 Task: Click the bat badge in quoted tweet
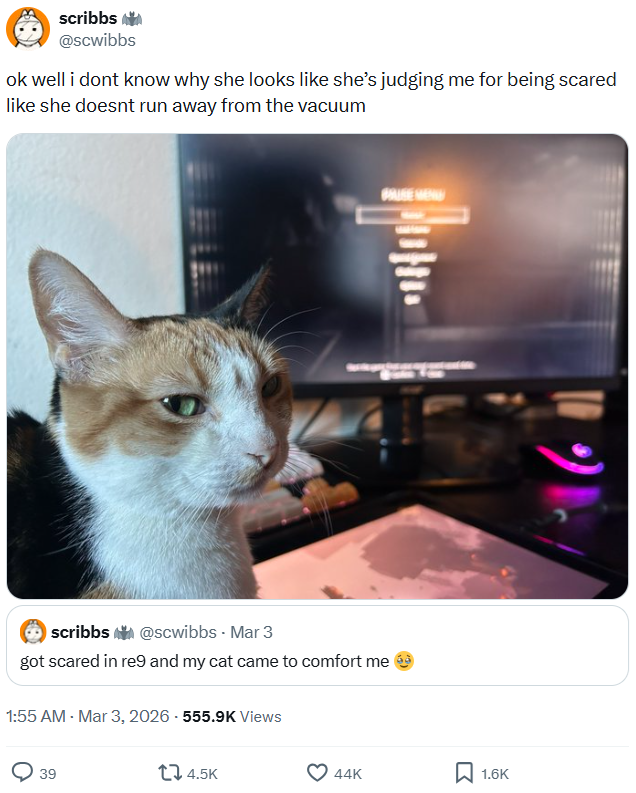124,633
